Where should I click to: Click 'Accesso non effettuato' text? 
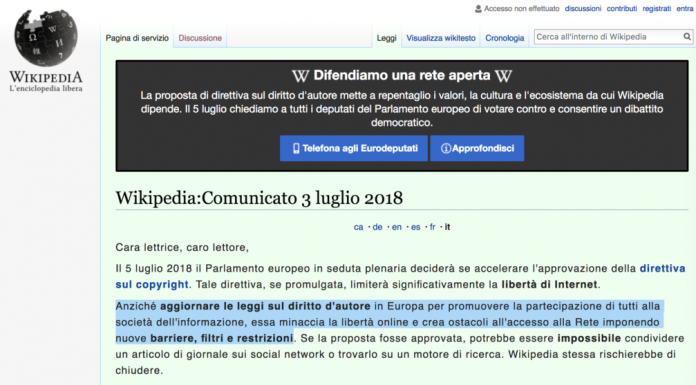pyautogui.click(x=522, y=8)
